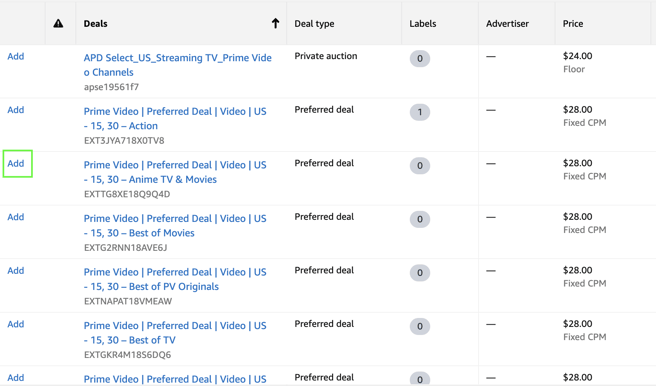The width and height of the screenshot is (656, 386).
Task: Add the Anime TV & Movies deal
Action: [x=16, y=164]
